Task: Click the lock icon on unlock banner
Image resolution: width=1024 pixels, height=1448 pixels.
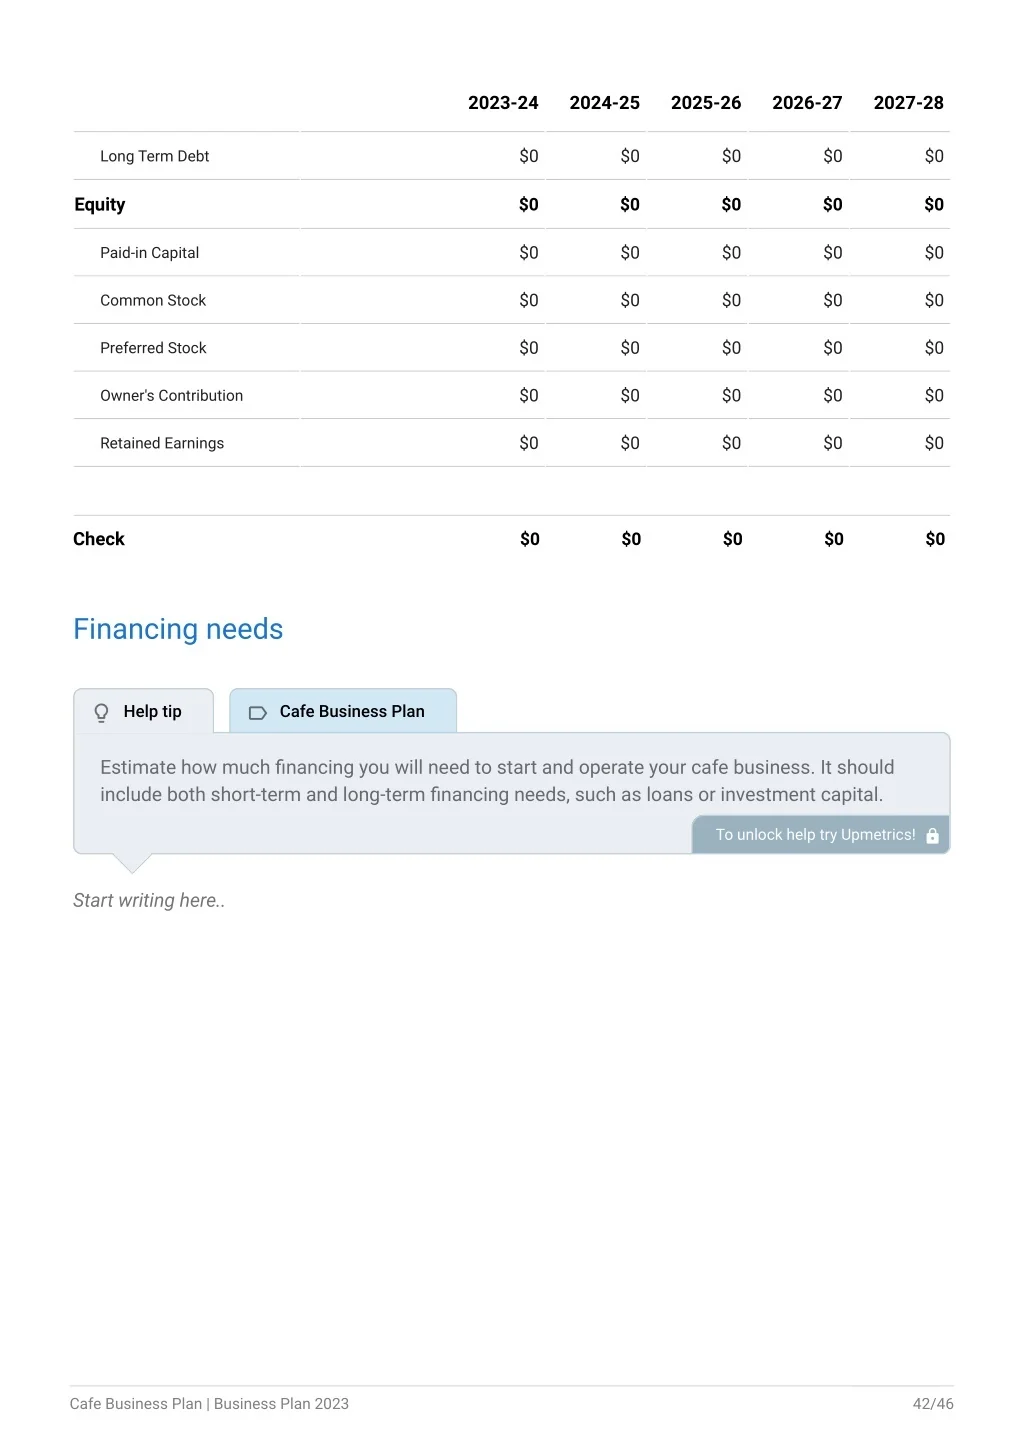Action: [932, 835]
